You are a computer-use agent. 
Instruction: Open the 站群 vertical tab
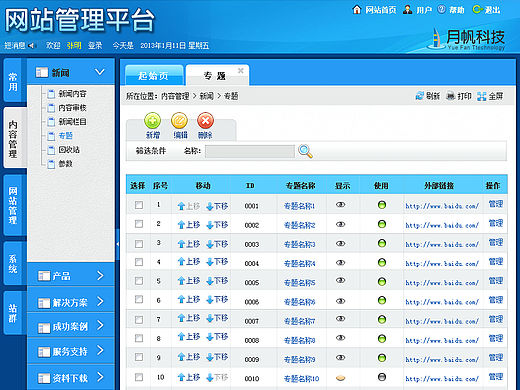13,313
